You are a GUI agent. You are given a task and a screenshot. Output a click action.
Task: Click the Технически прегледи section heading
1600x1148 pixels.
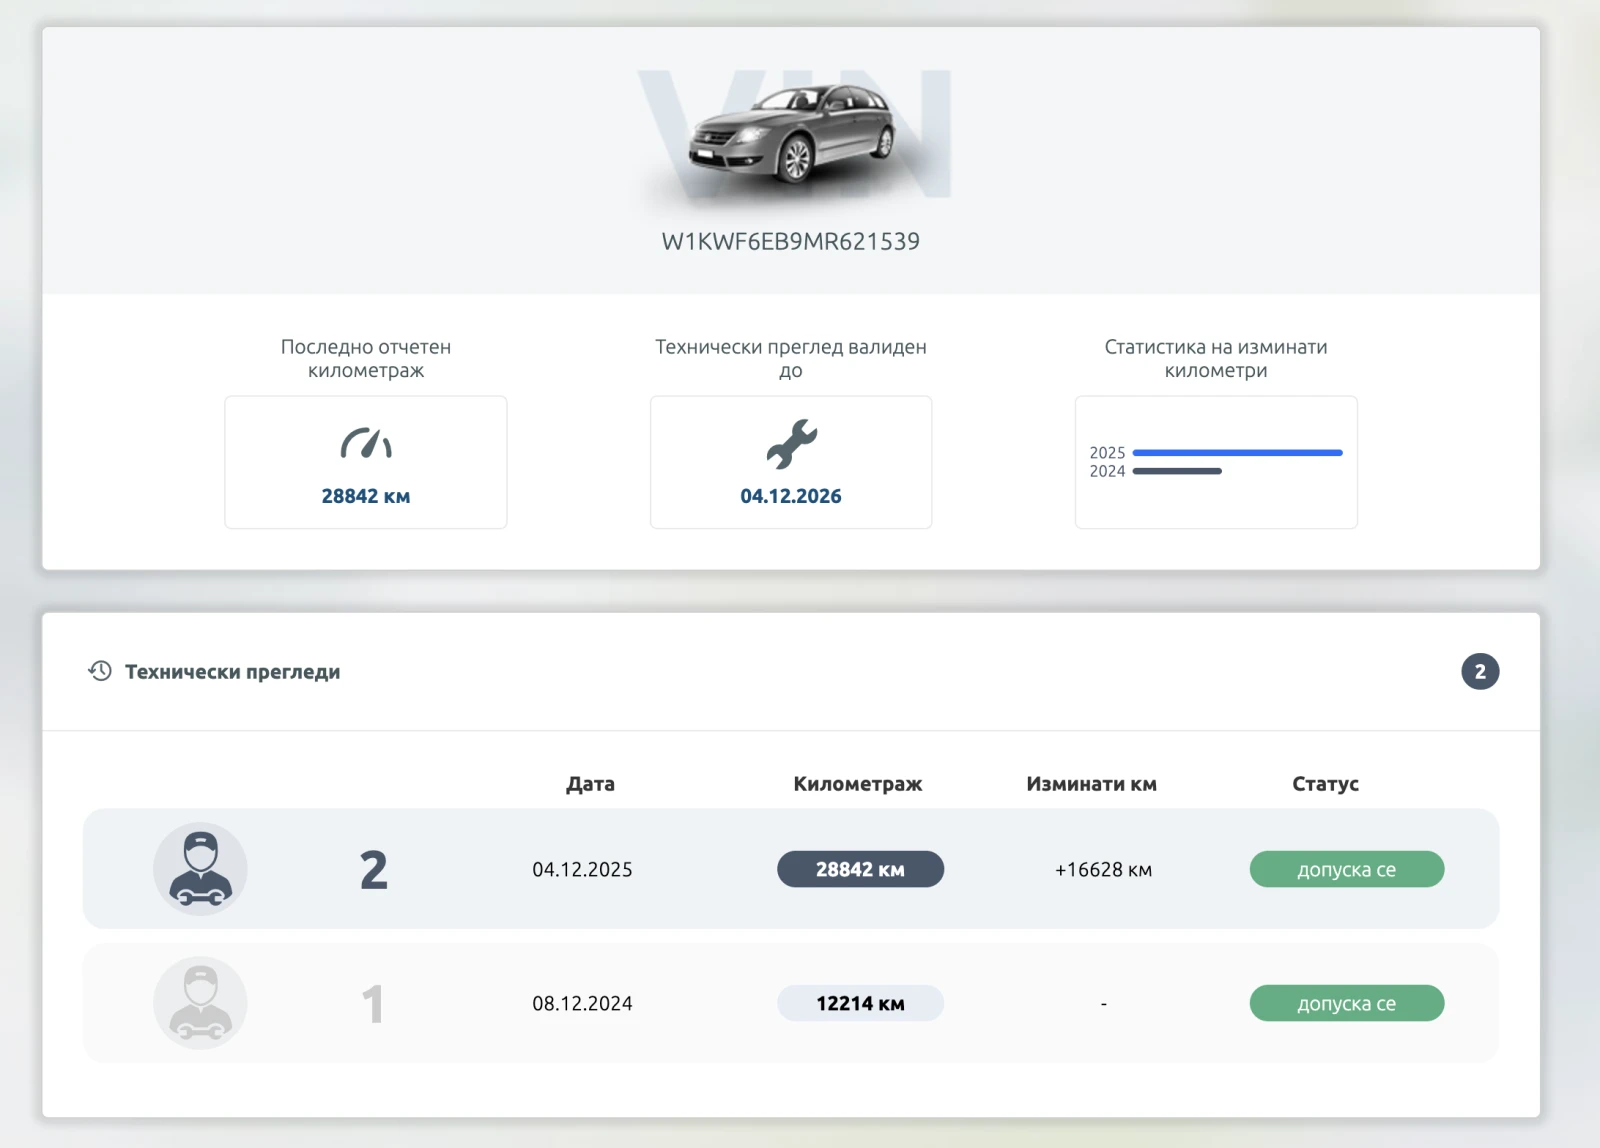click(x=232, y=672)
